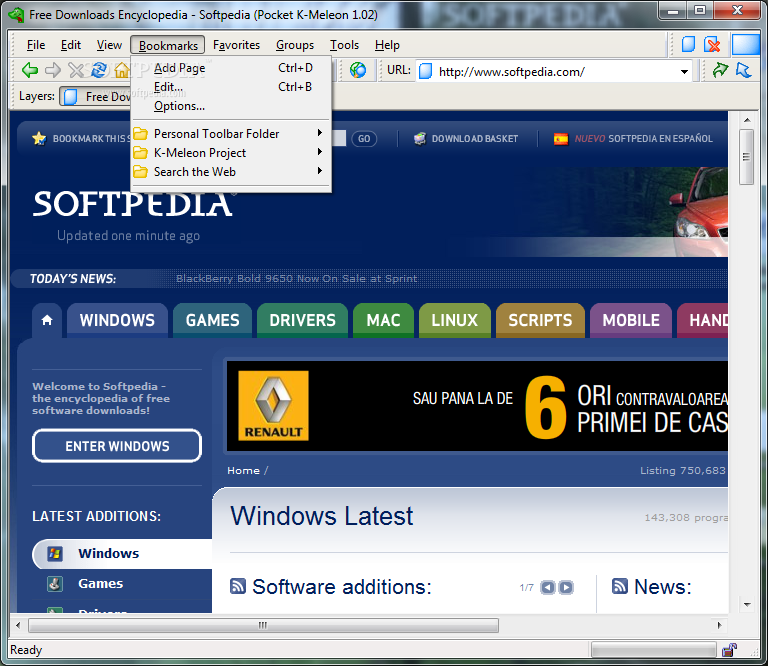This screenshot has height=666, width=768.
Task: Click the home icon tab on Softpedia
Action: (47, 320)
